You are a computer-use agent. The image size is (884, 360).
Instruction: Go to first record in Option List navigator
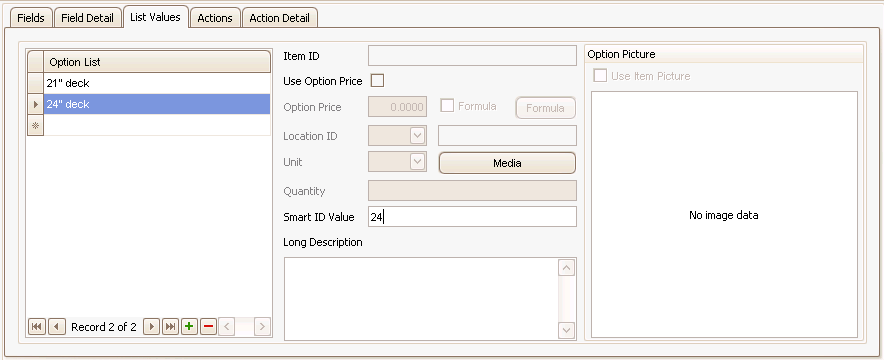click(x=37, y=327)
